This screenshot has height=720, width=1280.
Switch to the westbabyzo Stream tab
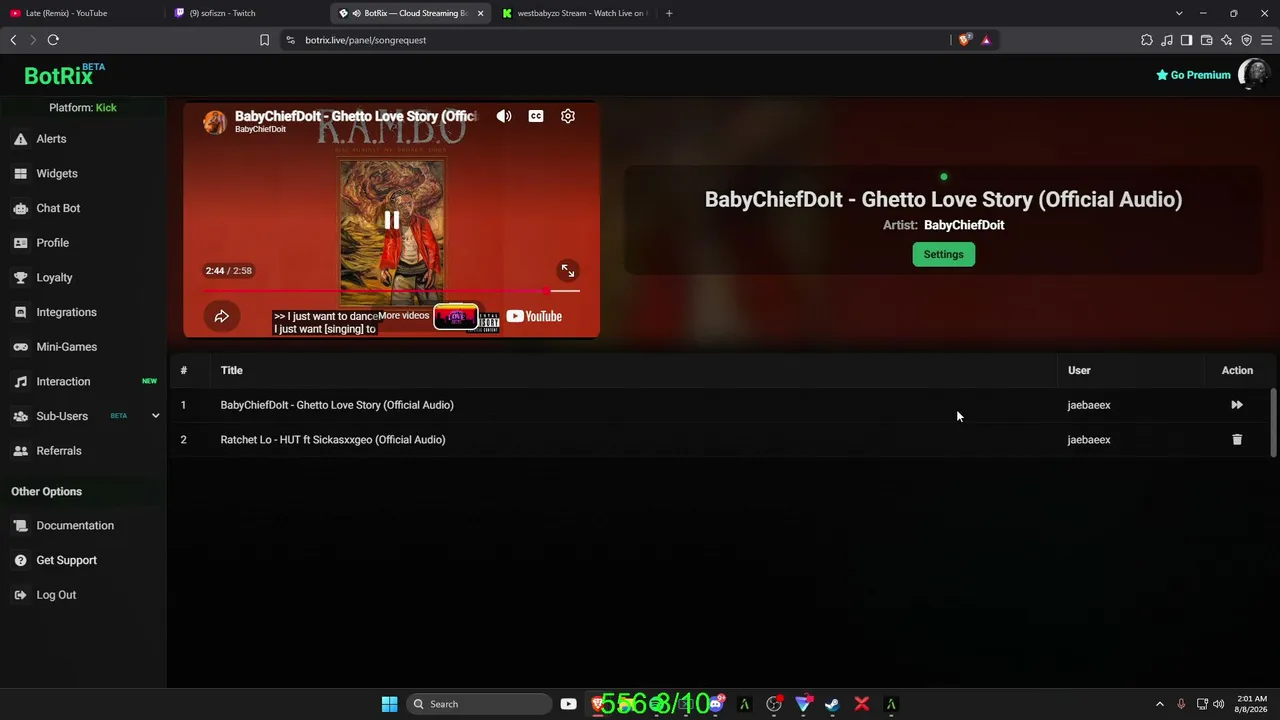(x=575, y=13)
